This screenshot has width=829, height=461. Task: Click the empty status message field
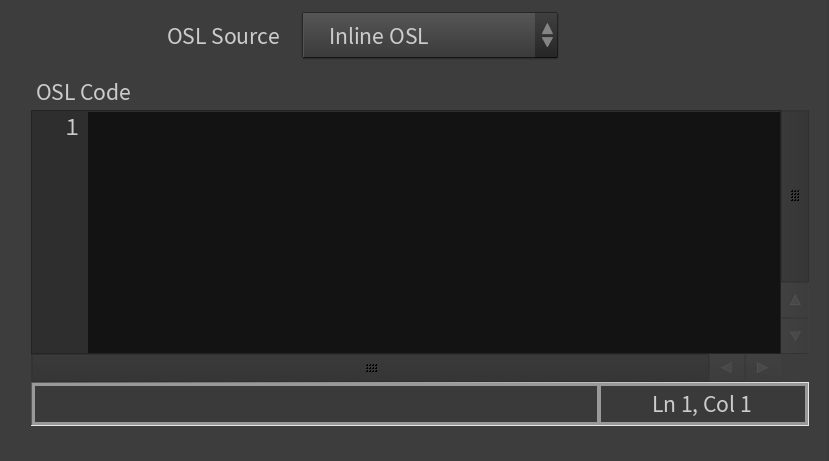point(316,404)
